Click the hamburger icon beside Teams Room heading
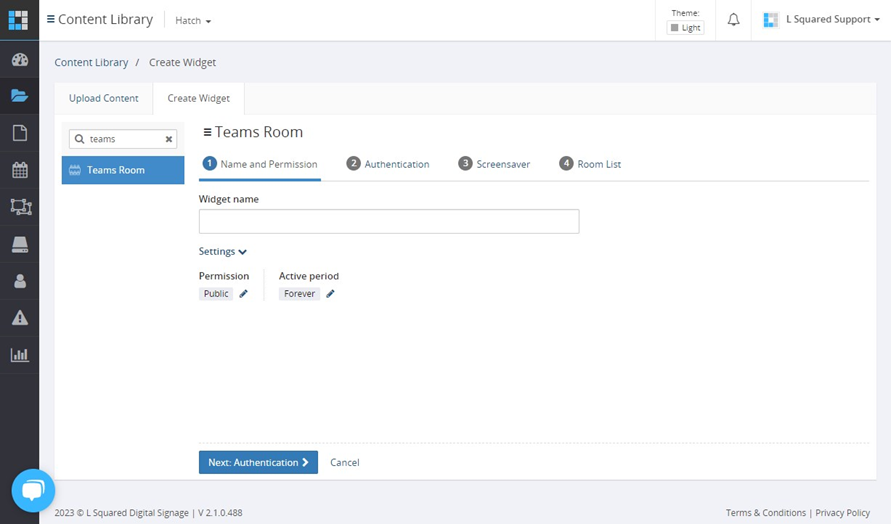Image resolution: width=891 pixels, height=524 pixels. click(207, 132)
